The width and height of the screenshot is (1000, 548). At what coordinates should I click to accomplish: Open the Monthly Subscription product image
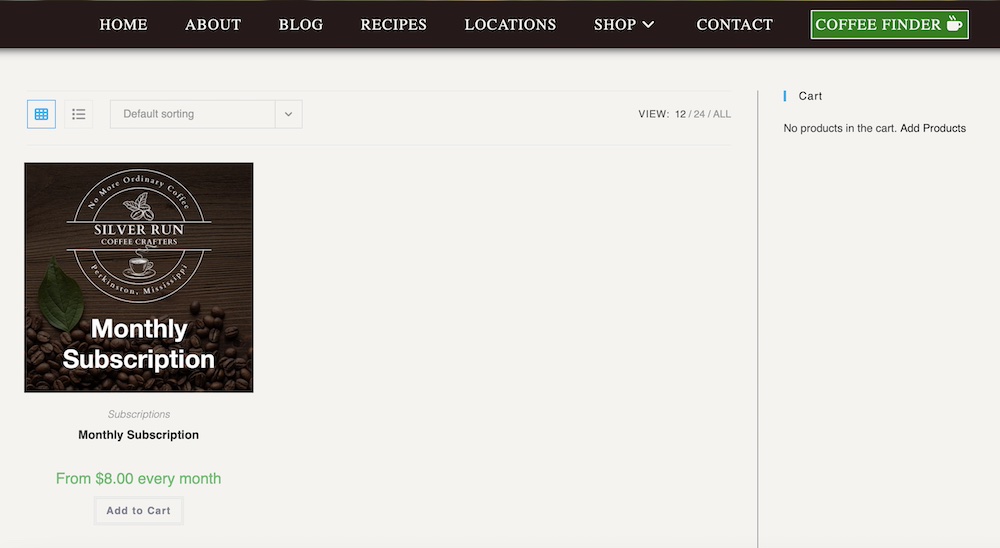[138, 278]
